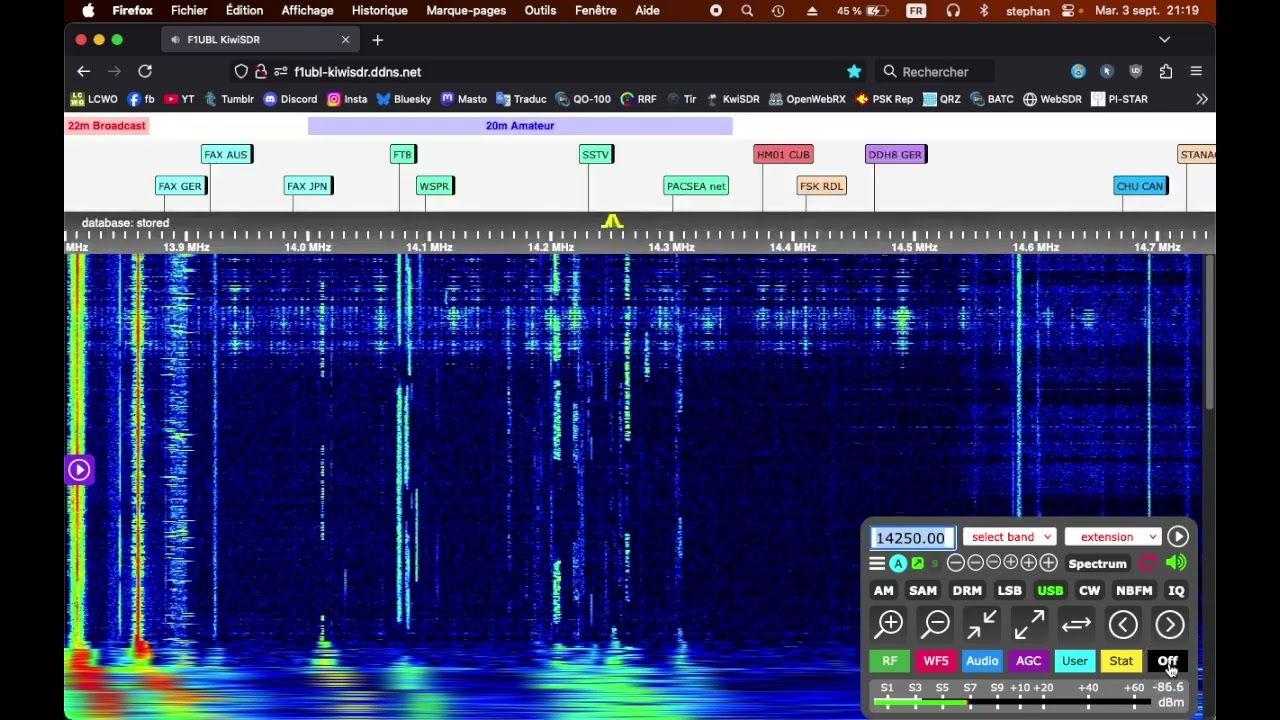Screen dimensions: 1280x720
Task: Select IQ demodulation mode
Action: (1176, 591)
